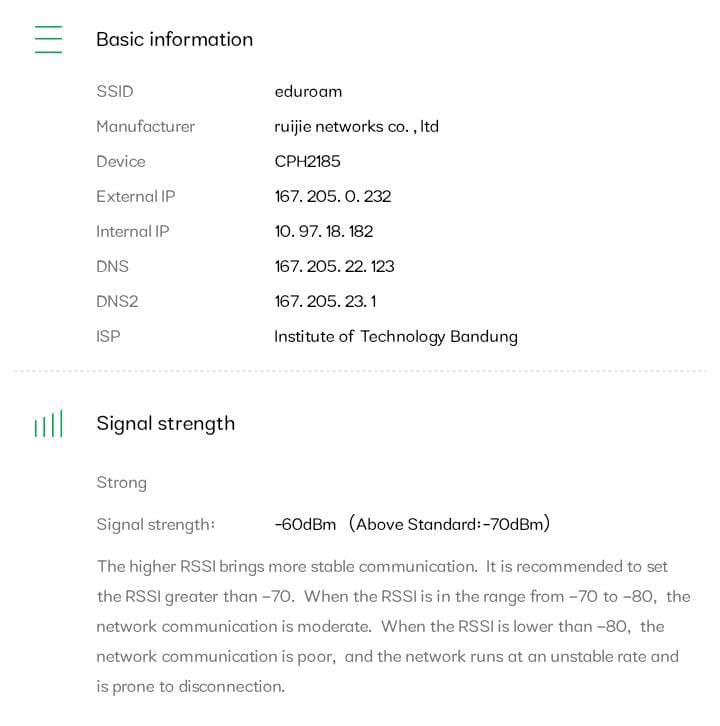Click the External IP field label

(135, 196)
